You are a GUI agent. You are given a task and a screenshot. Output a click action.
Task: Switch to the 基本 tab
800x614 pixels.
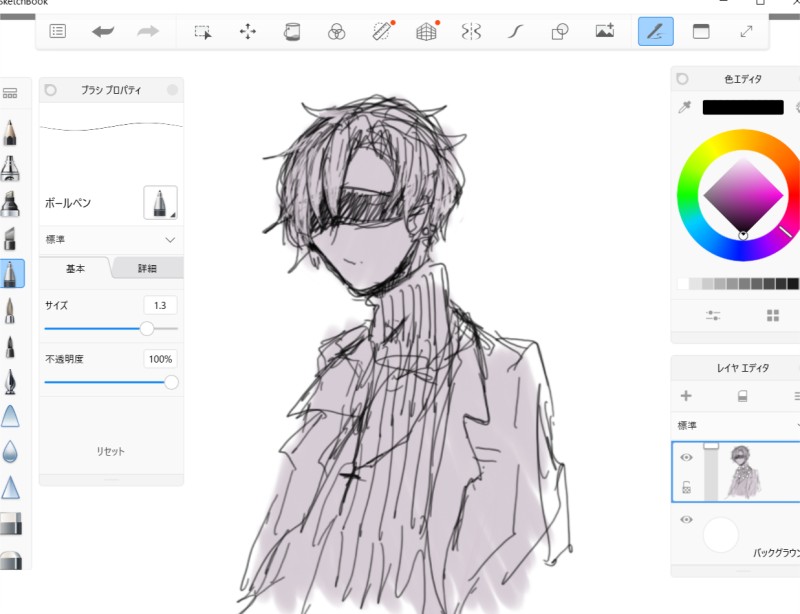tap(75, 268)
